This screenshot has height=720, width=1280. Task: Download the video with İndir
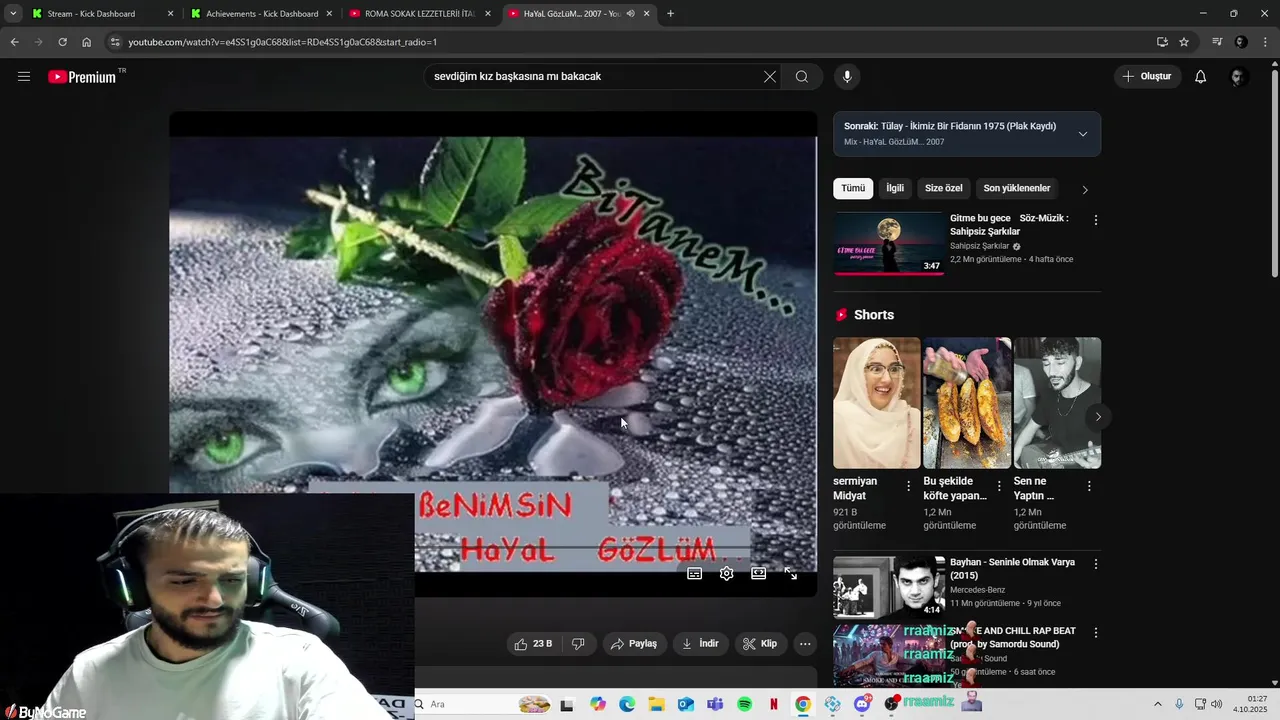[x=700, y=644]
